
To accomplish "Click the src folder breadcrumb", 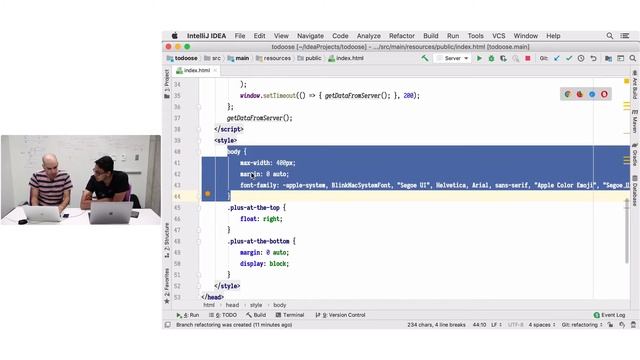I will 212,58.
